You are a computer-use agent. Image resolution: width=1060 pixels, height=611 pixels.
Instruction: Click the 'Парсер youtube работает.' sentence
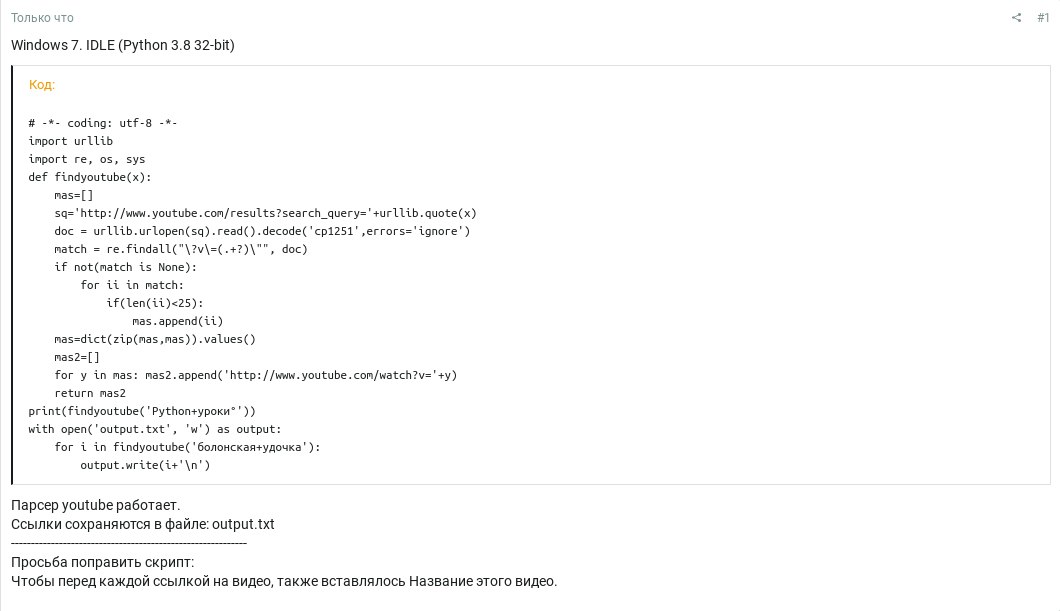95,505
